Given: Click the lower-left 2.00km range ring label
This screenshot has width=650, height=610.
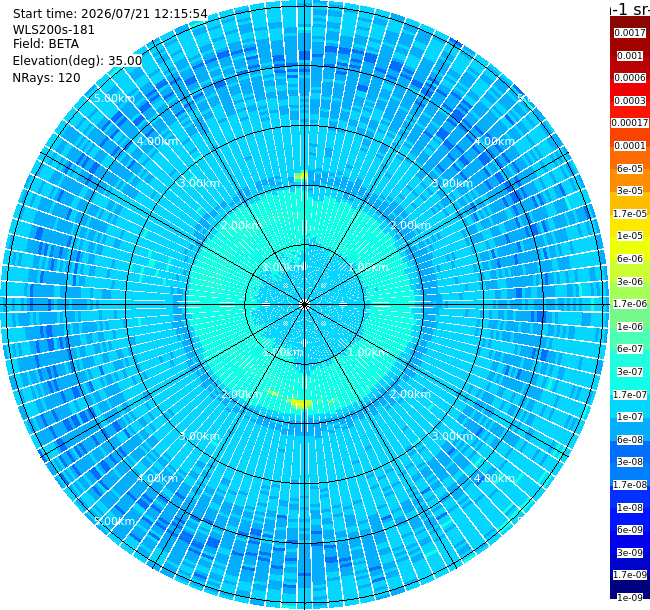Looking at the screenshot, I should click(241, 394).
